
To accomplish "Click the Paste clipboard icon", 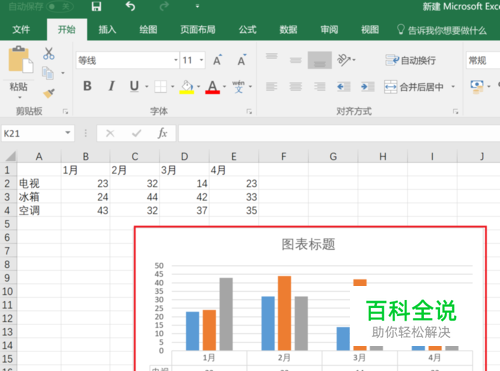I will pyautogui.click(x=21, y=59).
